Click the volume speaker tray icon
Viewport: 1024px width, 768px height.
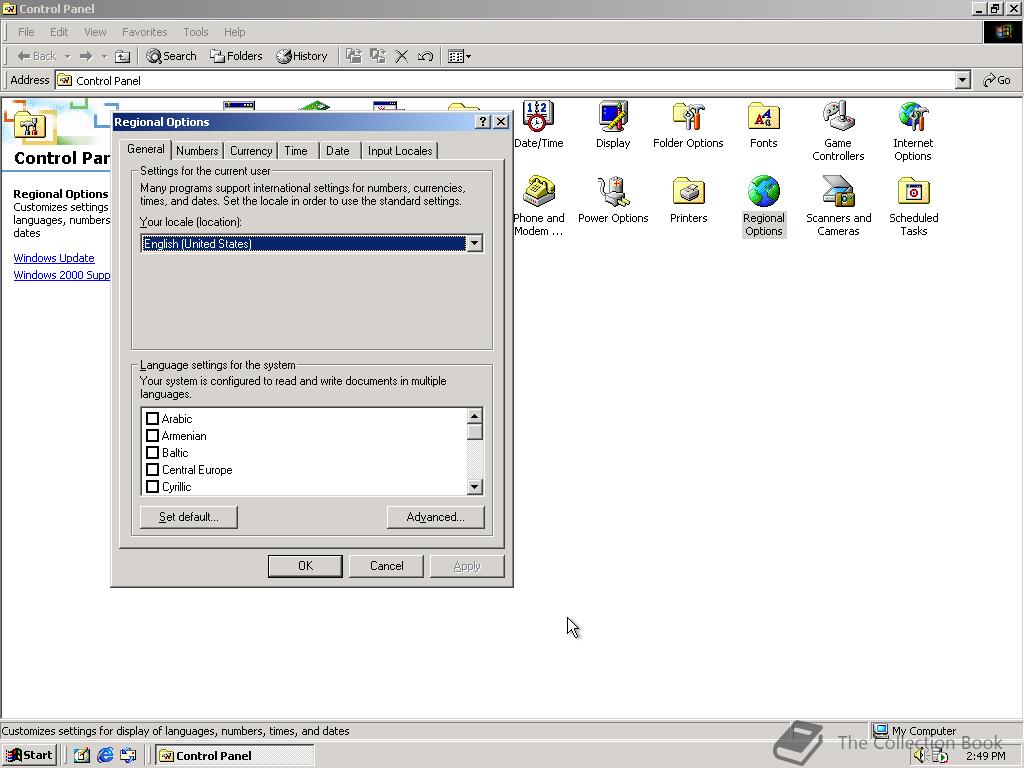tap(920, 756)
